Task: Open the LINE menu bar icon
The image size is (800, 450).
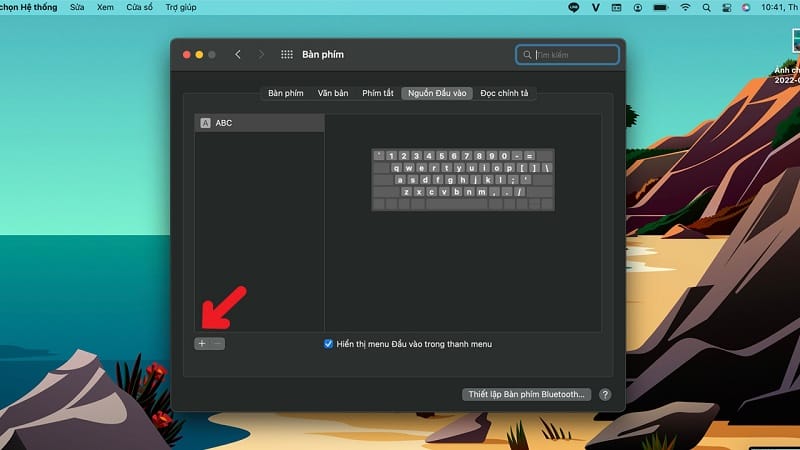Action: tap(574, 7)
